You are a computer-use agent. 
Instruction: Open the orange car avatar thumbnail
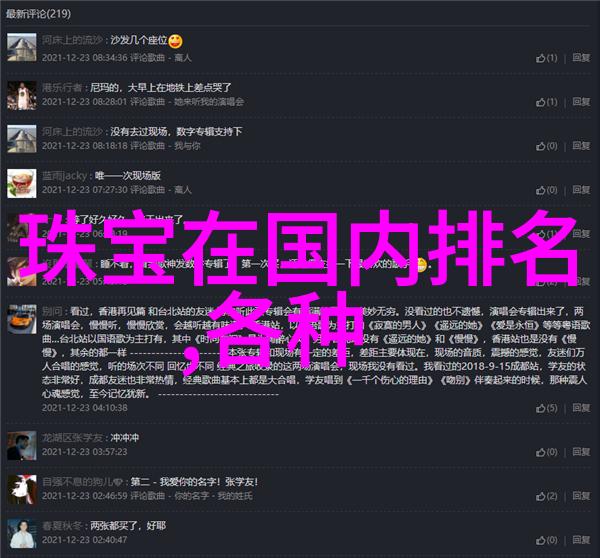point(22,319)
